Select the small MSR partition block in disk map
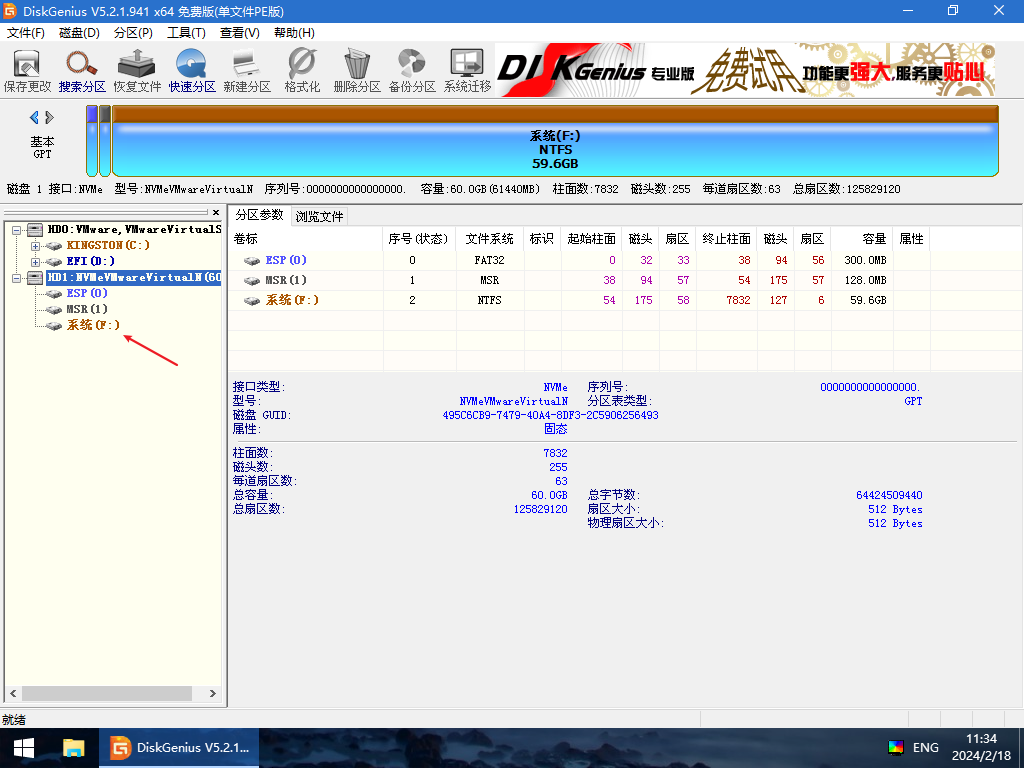The image size is (1024, 768). pos(104,141)
